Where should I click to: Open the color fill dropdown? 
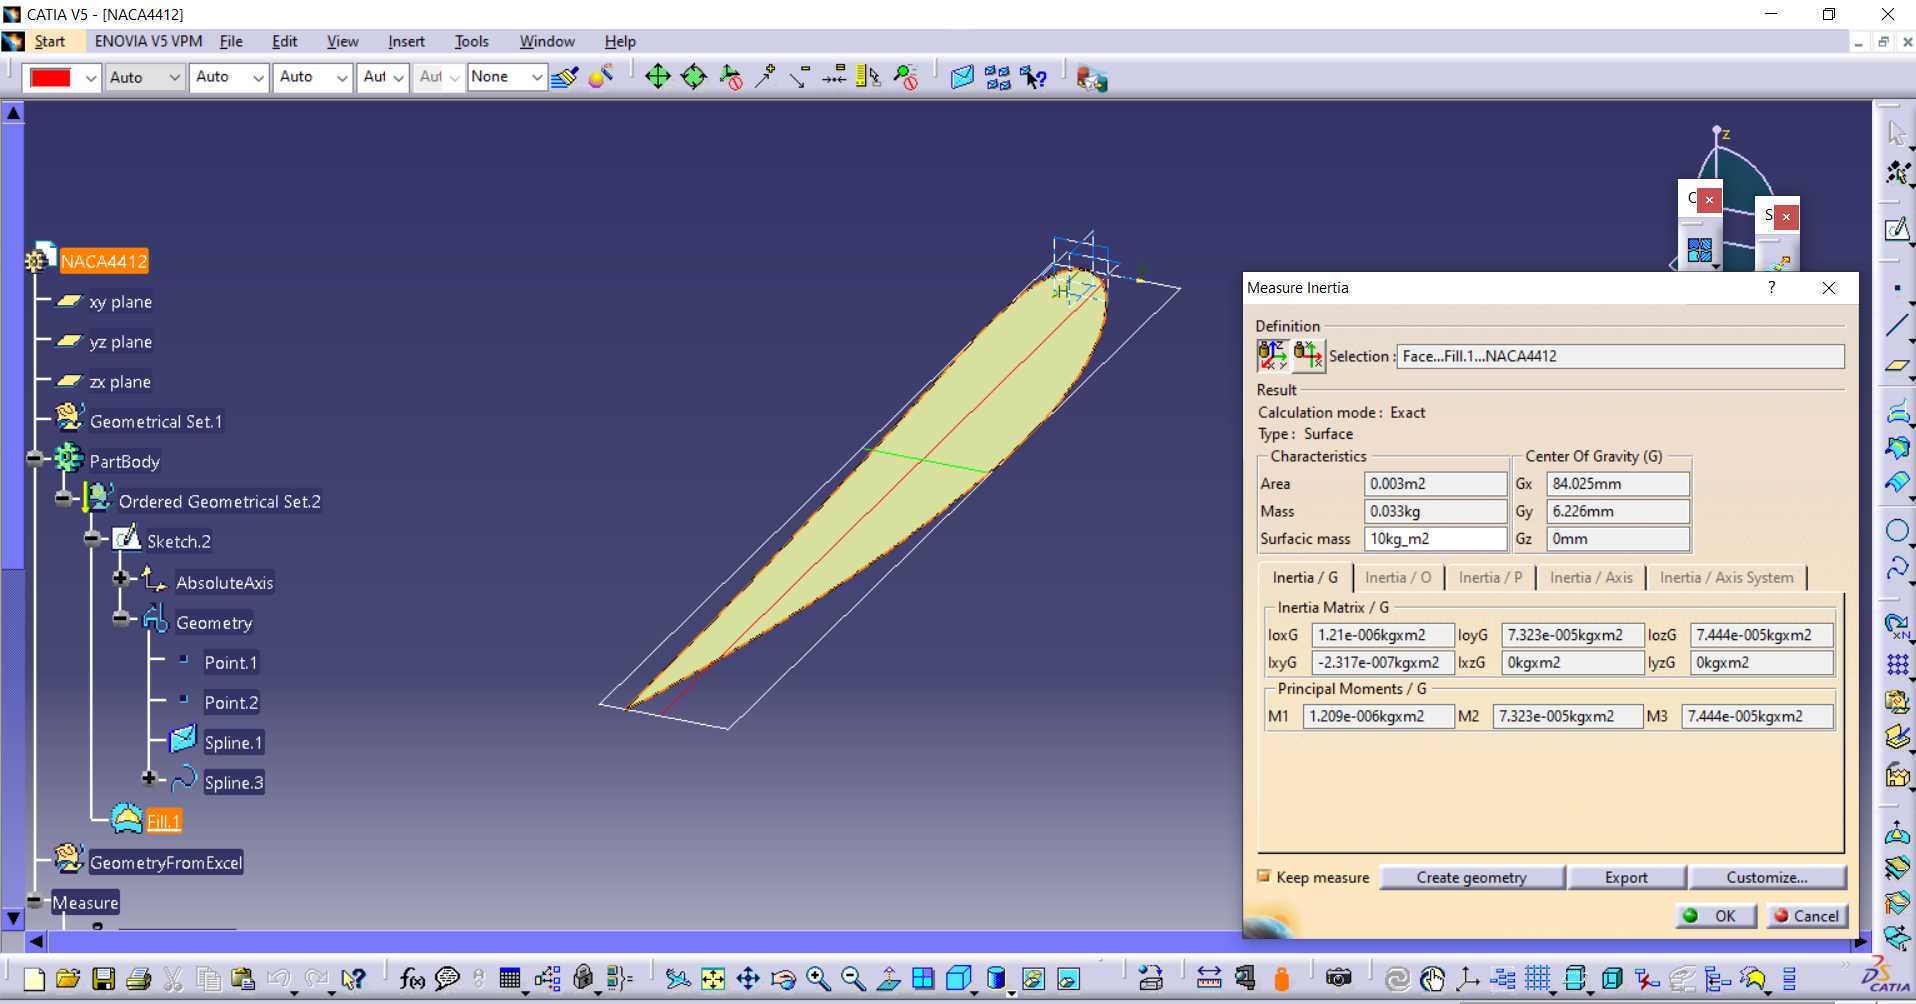pos(90,77)
